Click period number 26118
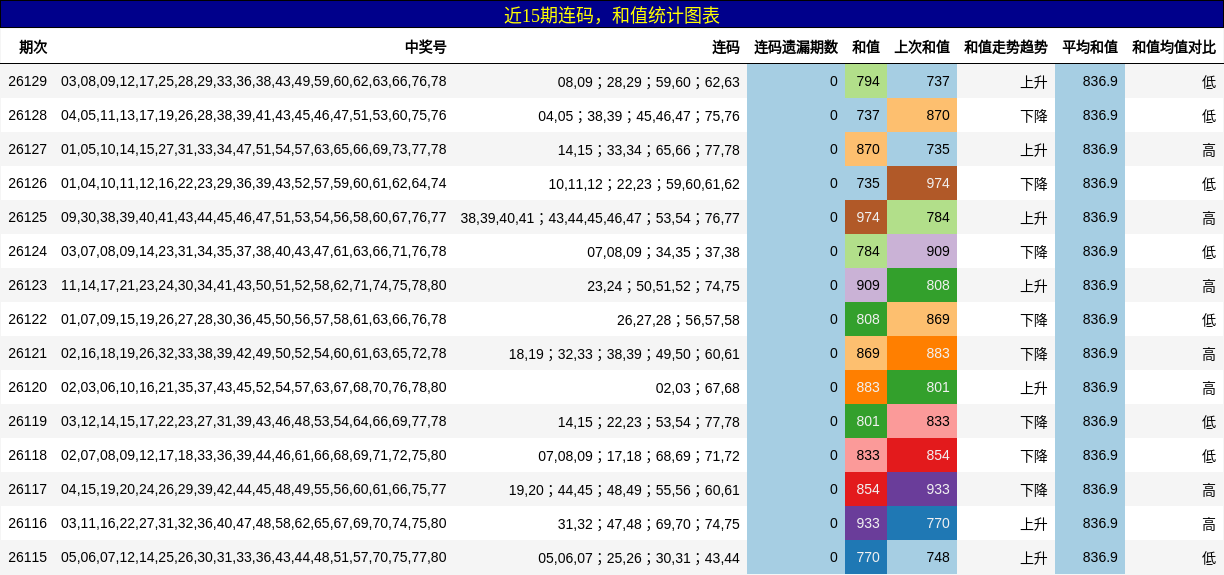 27,455
